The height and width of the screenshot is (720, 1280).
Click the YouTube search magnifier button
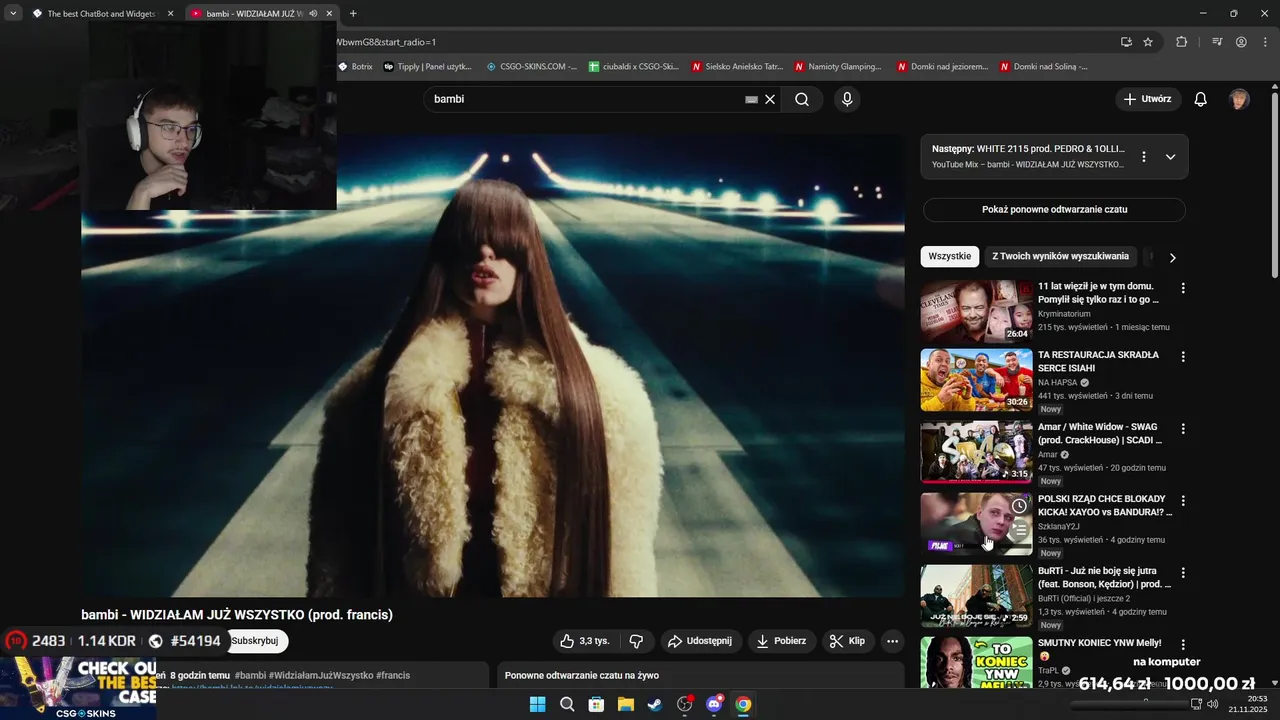click(x=802, y=99)
